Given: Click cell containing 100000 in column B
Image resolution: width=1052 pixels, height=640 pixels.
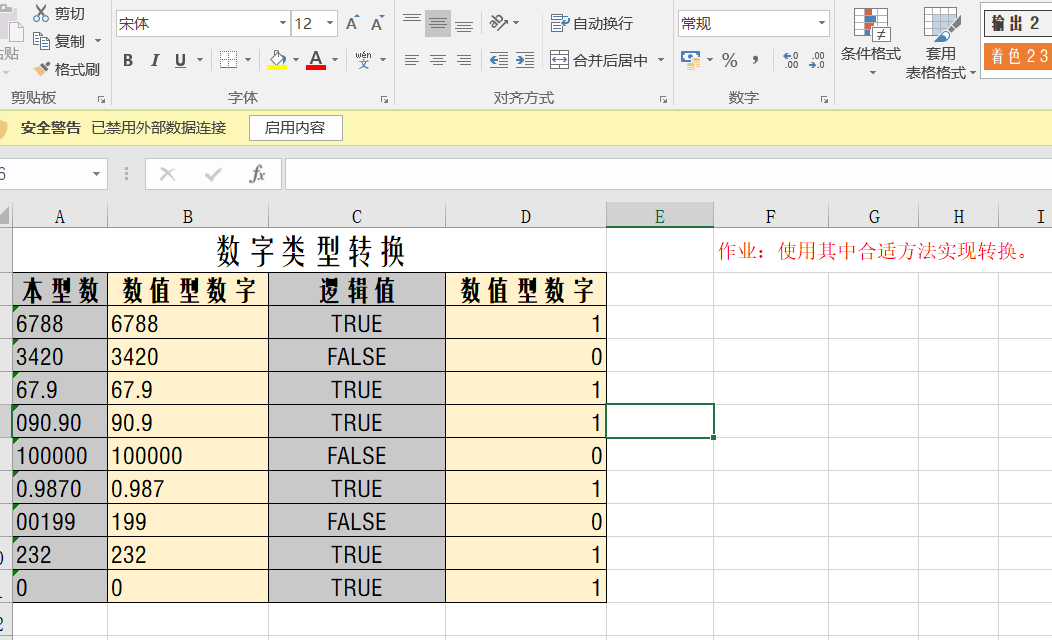Looking at the screenshot, I should point(188,455).
